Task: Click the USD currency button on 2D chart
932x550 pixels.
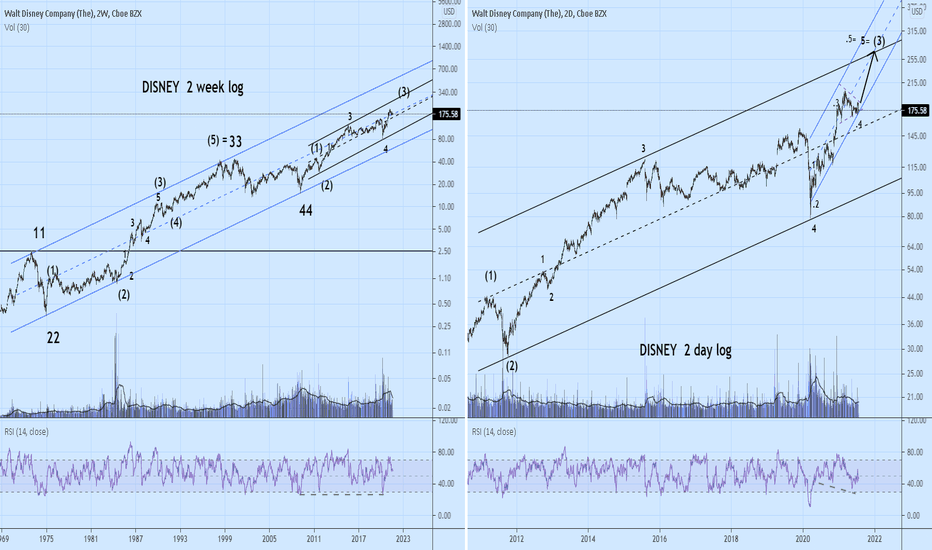Action: coord(917,11)
